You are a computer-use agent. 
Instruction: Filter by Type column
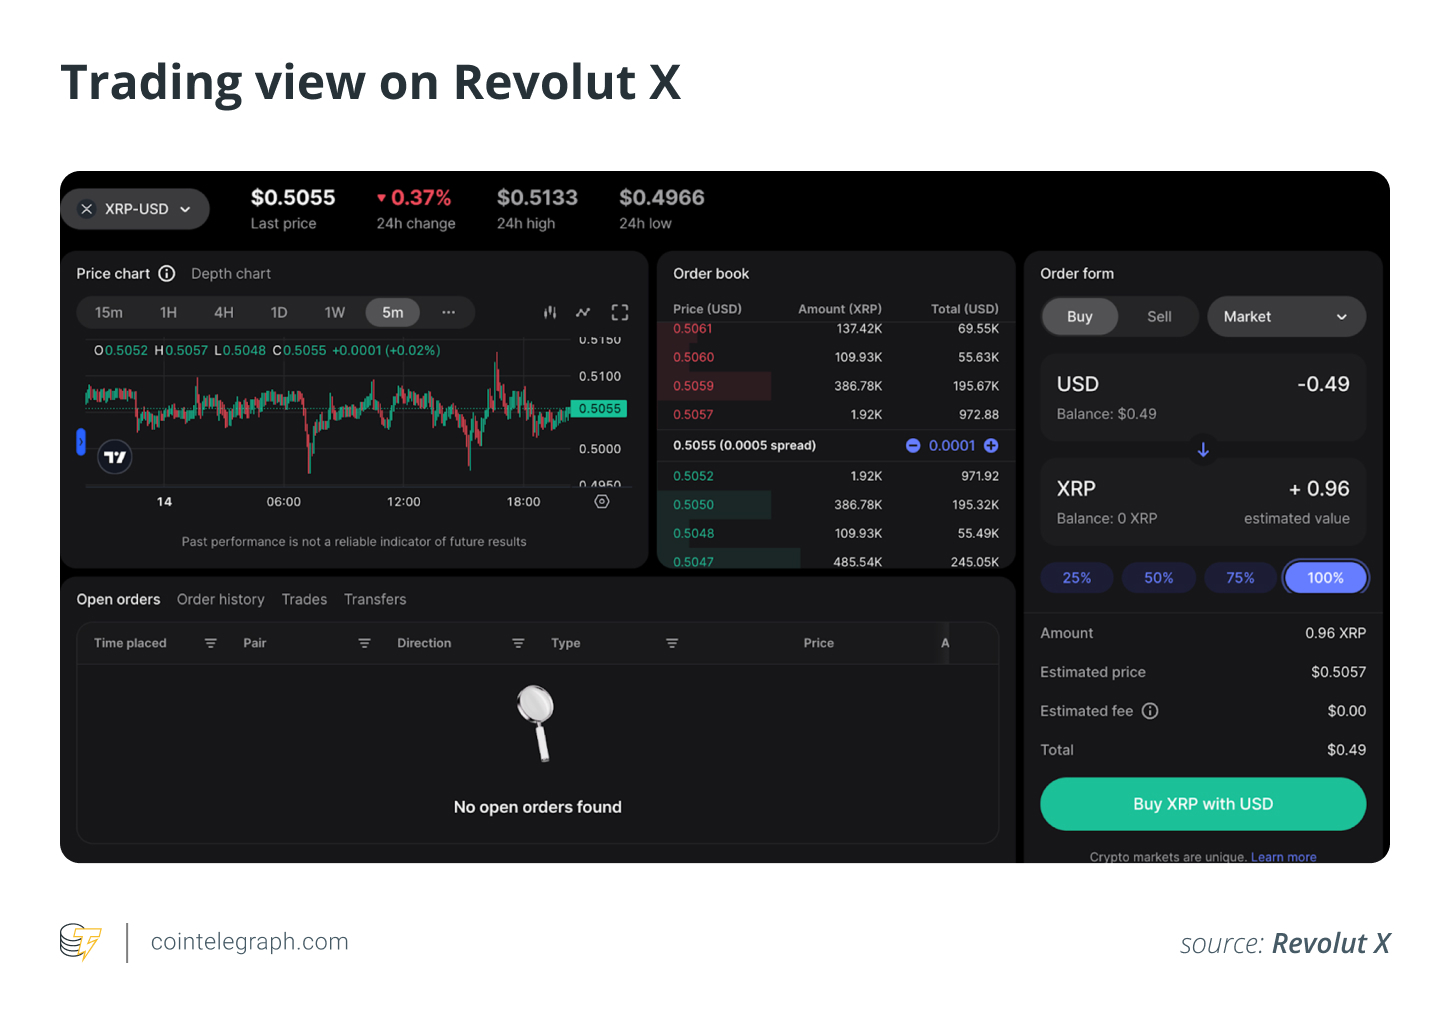click(x=672, y=643)
